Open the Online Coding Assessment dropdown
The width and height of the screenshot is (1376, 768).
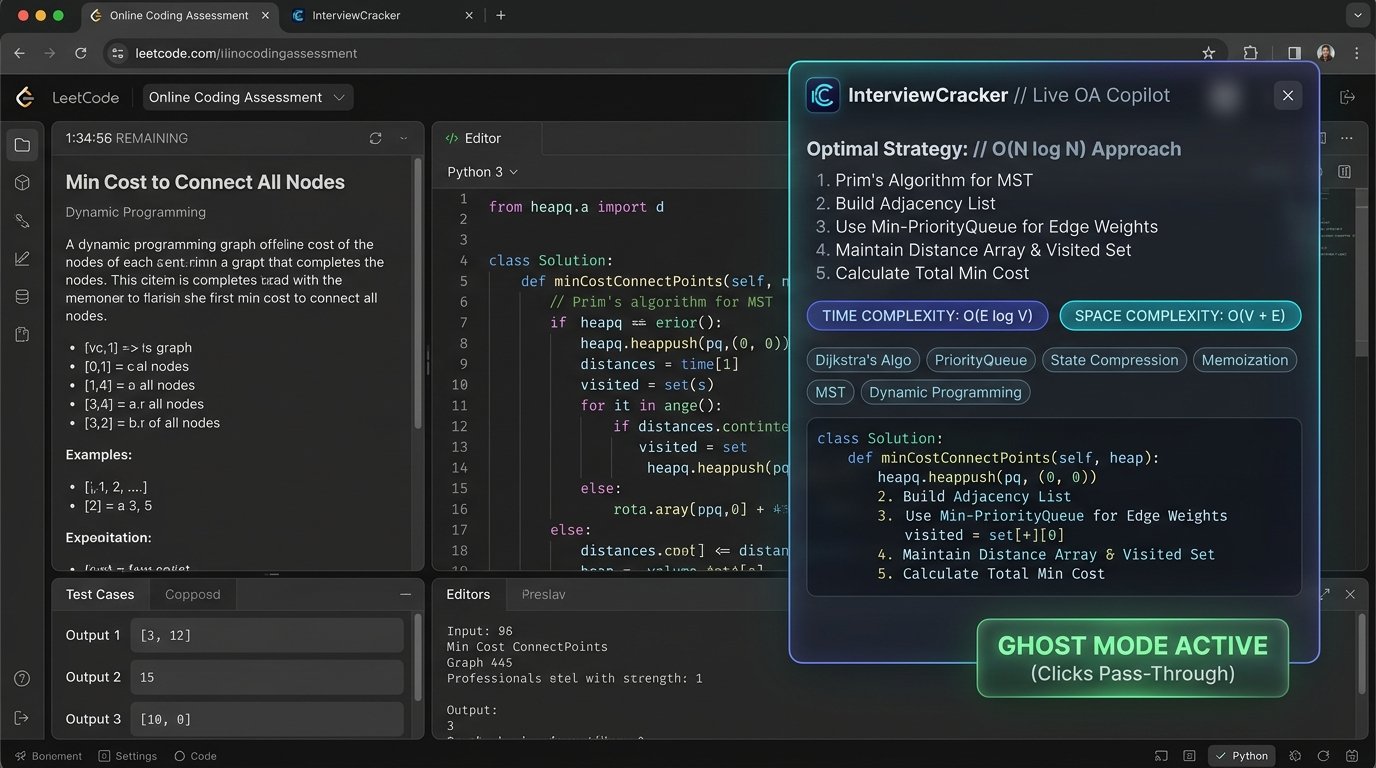point(247,97)
